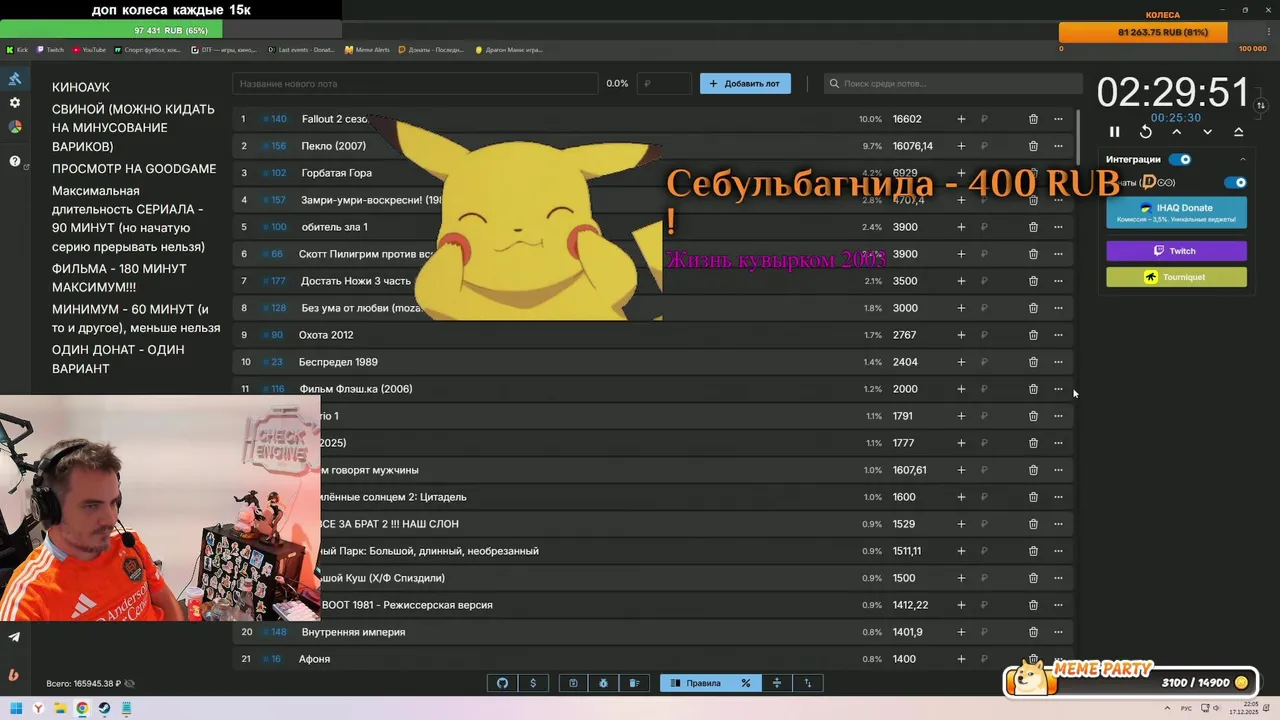This screenshot has width=1280, height=720.
Task: Open the settings gear in the left sidebar
Action: (15, 103)
